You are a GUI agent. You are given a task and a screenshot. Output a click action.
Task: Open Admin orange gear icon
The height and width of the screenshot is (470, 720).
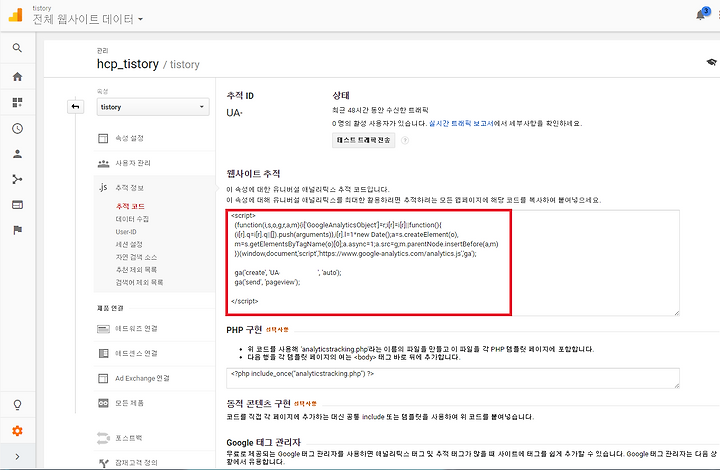(17, 431)
